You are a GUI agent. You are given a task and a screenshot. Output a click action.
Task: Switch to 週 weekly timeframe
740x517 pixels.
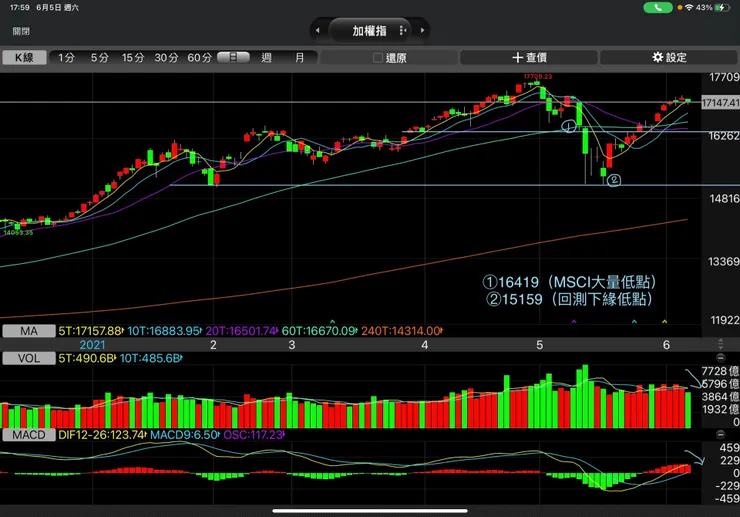point(267,58)
